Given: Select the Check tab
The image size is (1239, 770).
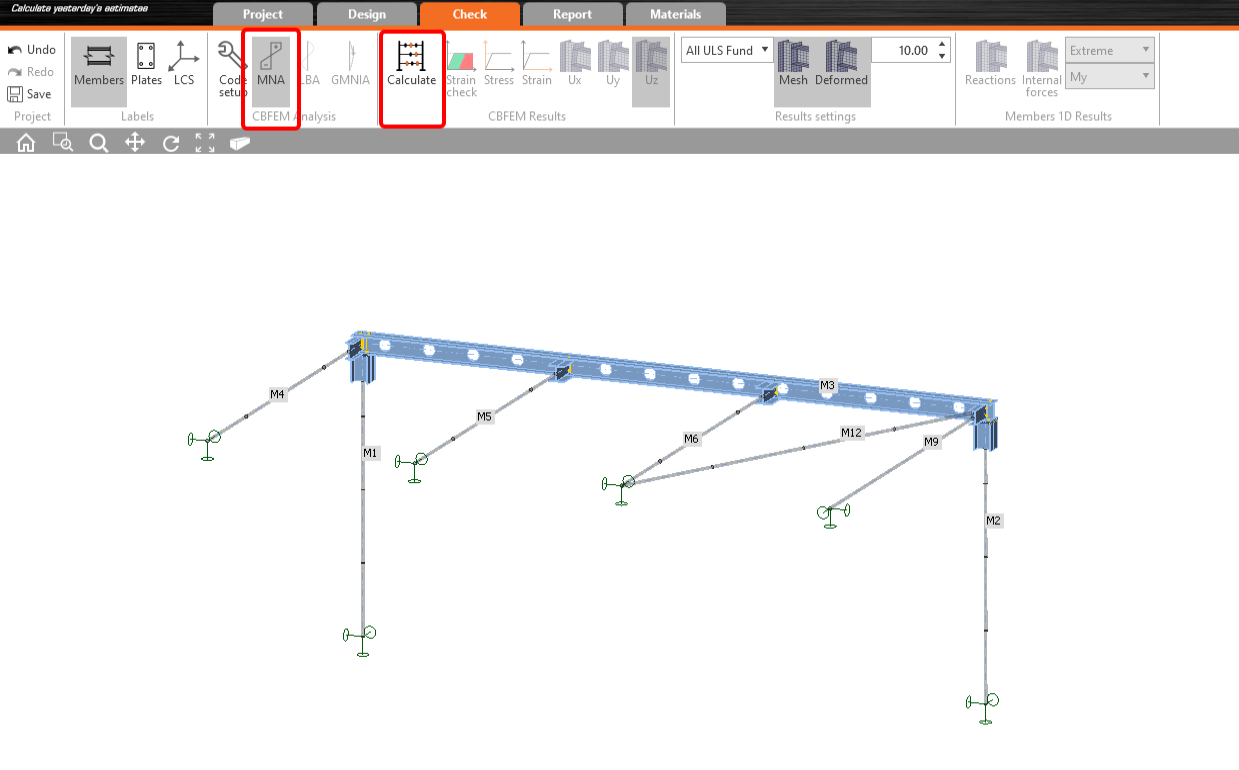Looking at the screenshot, I should tap(470, 14).
